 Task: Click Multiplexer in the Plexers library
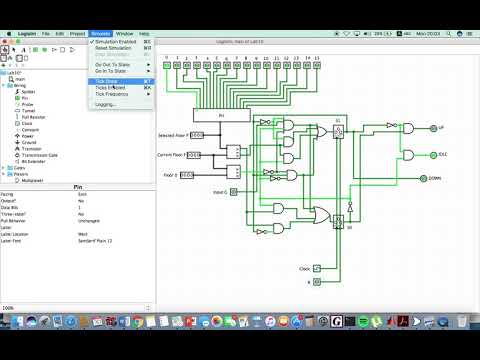pos(32,180)
